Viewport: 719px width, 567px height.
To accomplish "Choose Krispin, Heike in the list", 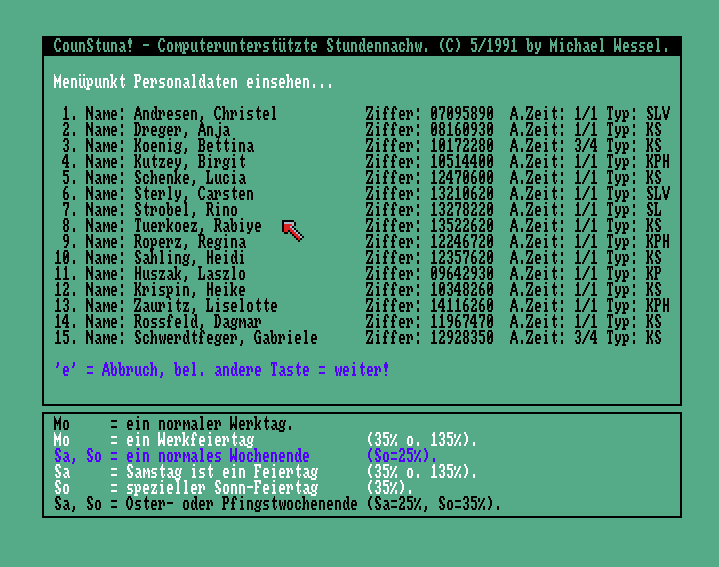I will click(x=362, y=290).
